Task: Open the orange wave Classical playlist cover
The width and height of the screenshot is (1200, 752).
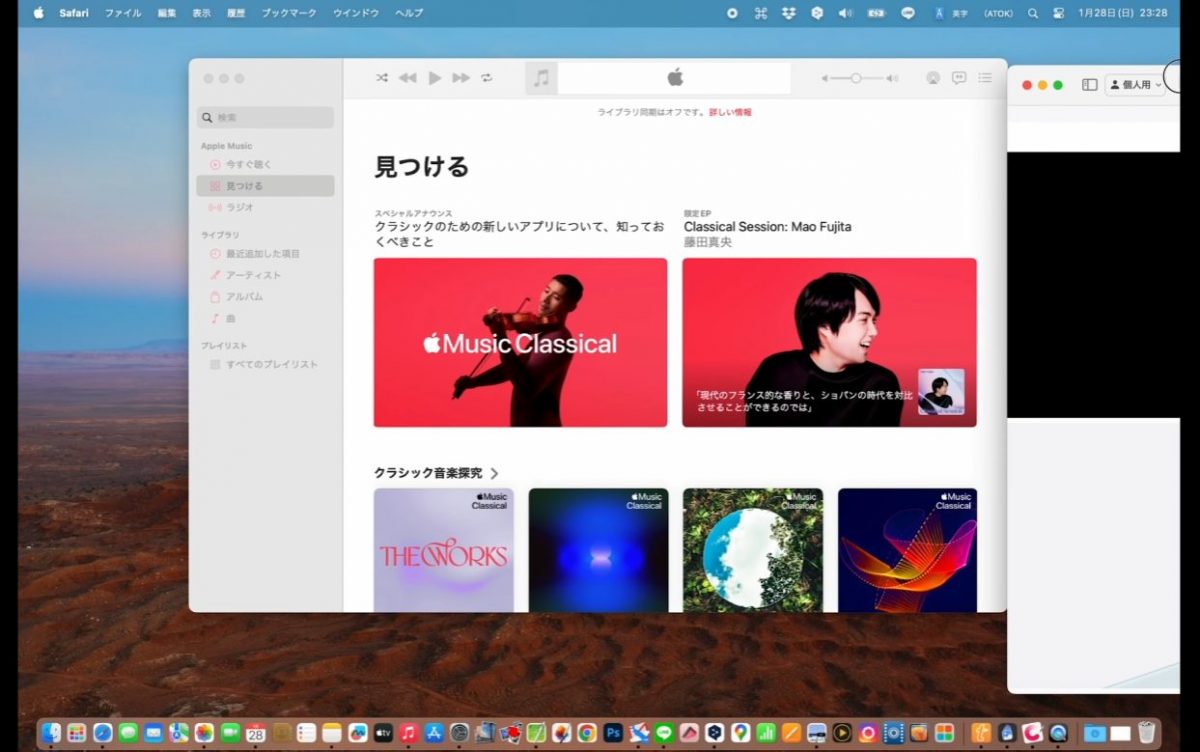Action: [x=907, y=550]
